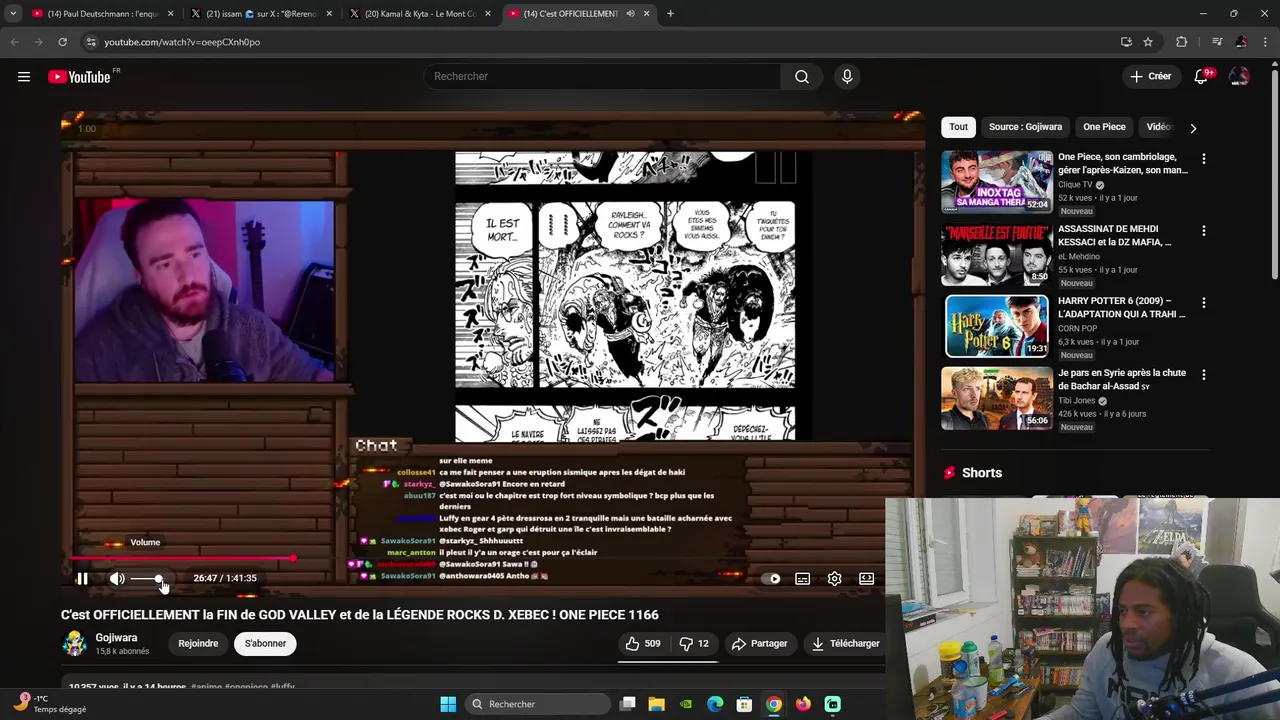Open player settings gear

pyautogui.click(x=834, y=579)
